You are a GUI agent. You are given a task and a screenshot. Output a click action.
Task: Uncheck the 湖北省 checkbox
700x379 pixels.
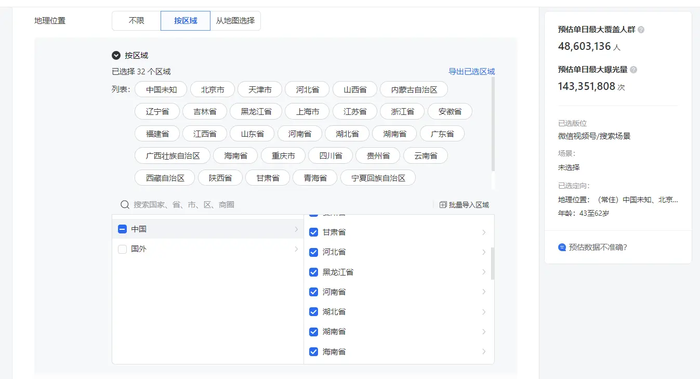point(313,312)
